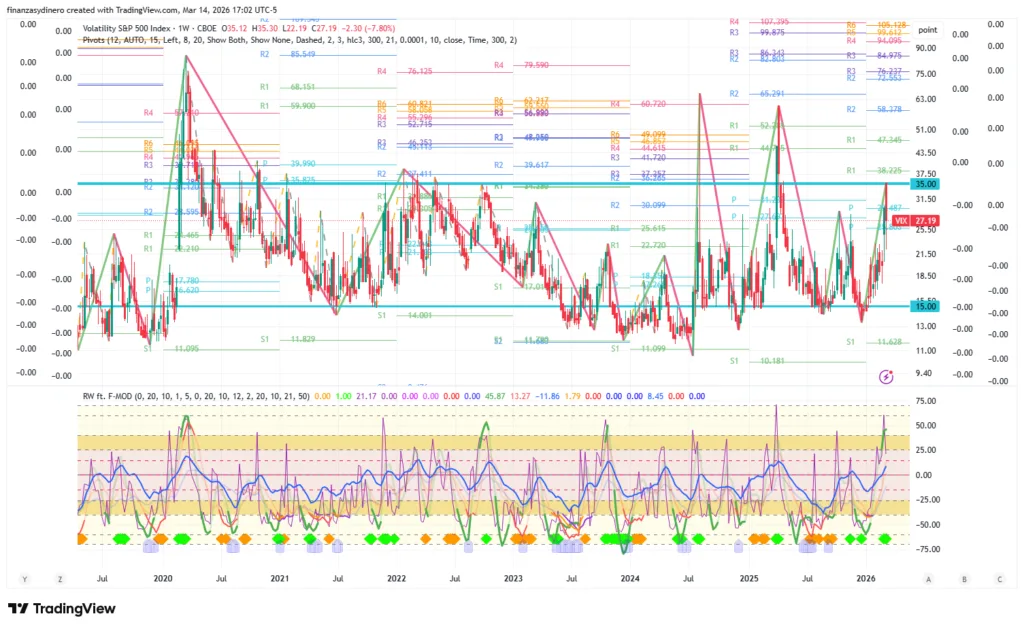The image size is (1024, 629).
Task: Click the 2026 year label on the time axis
Action: tap(865, 578)
